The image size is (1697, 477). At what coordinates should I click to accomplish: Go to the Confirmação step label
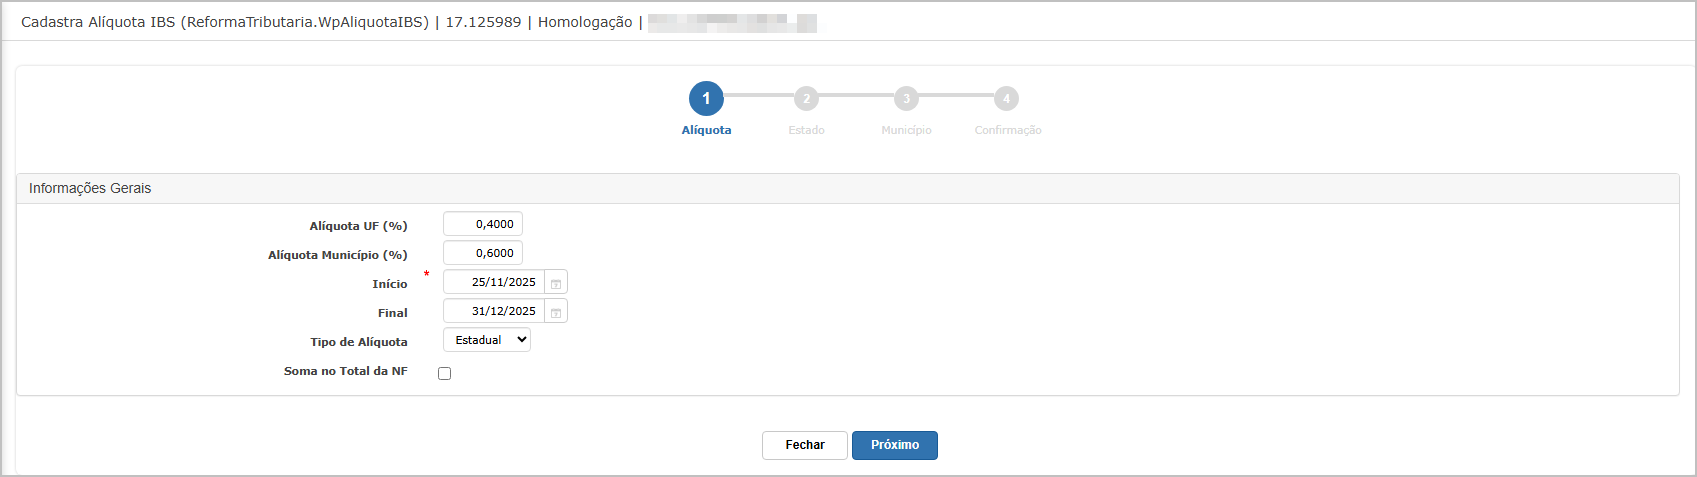coord(1008,130)
